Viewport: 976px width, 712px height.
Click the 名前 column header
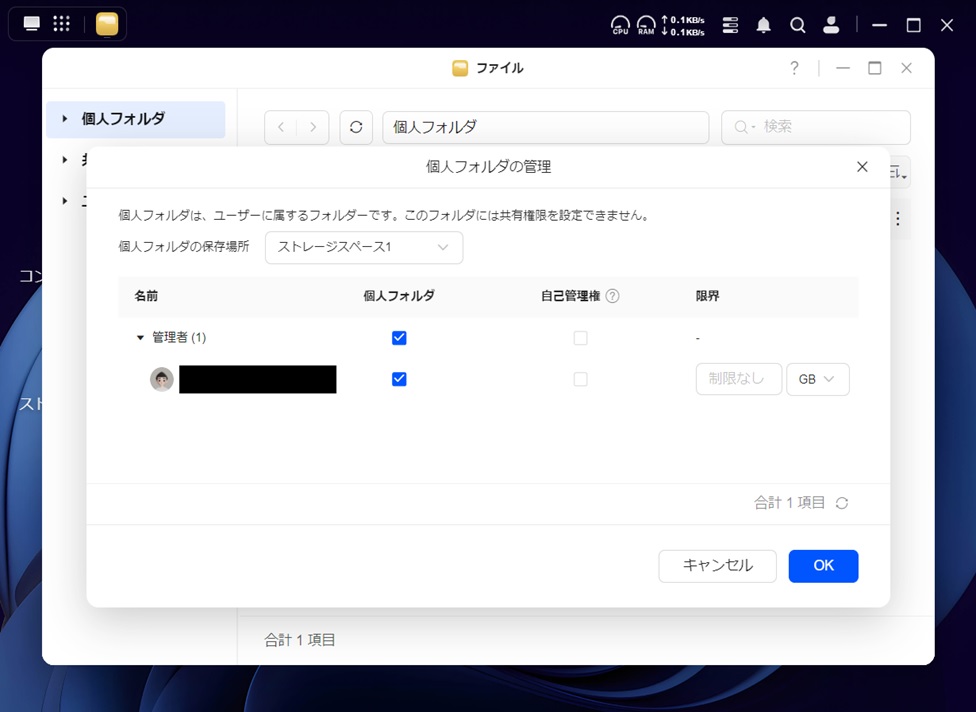coord(146,296)
